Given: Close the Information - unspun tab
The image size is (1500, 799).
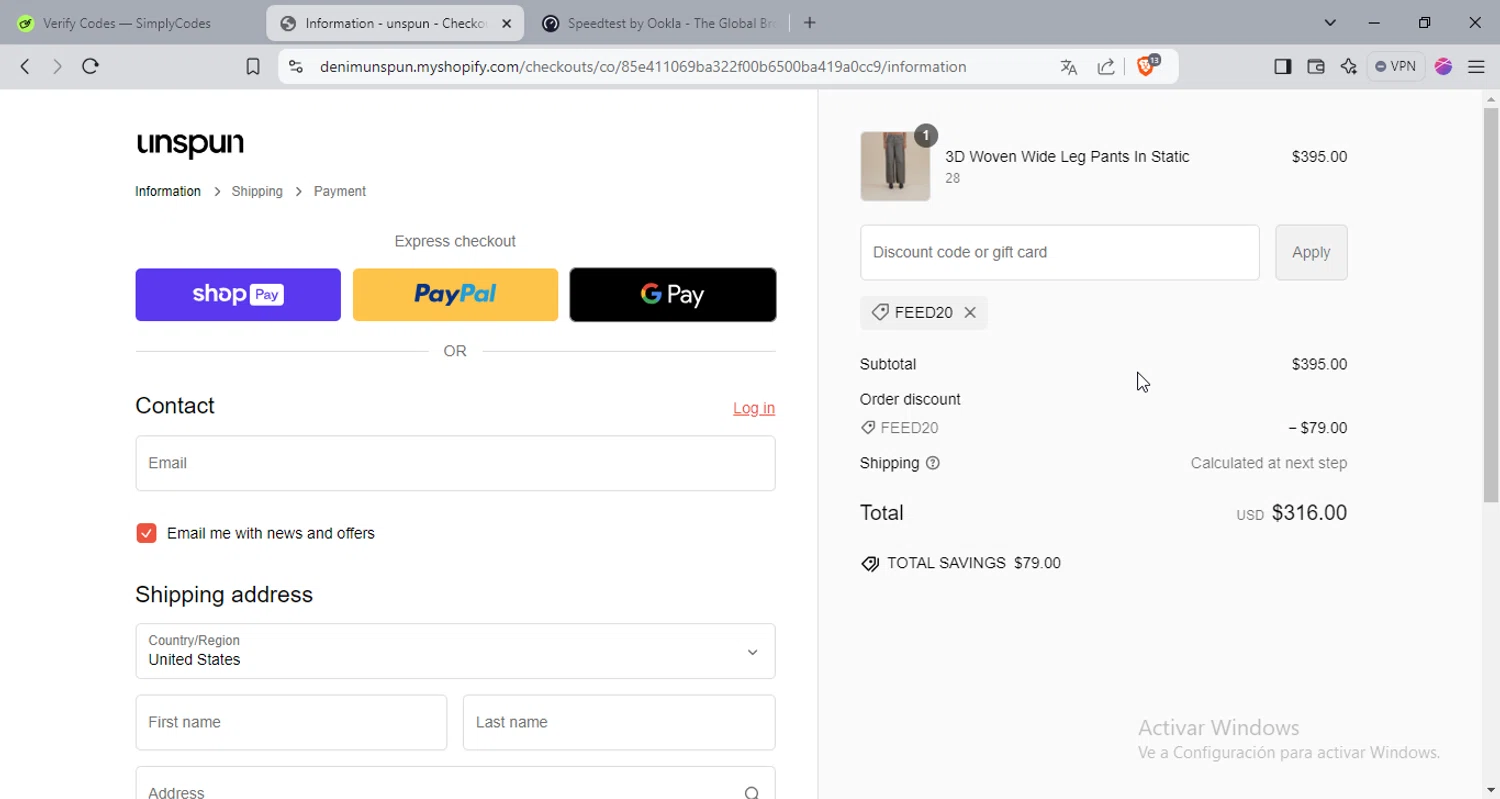Looking at the screenshot, I should (x=506, y=23).
